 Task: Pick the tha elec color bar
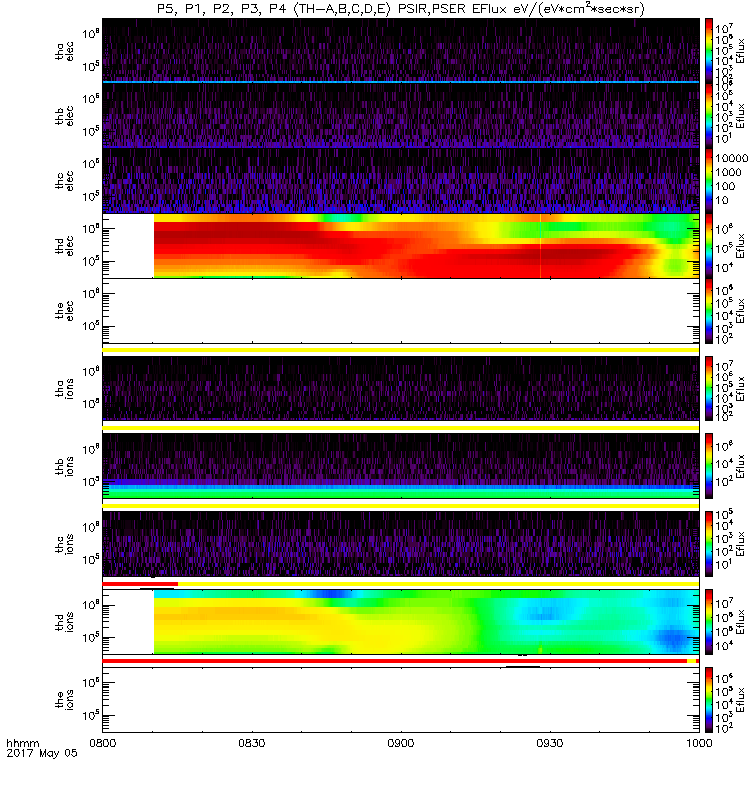click(709, 51)
